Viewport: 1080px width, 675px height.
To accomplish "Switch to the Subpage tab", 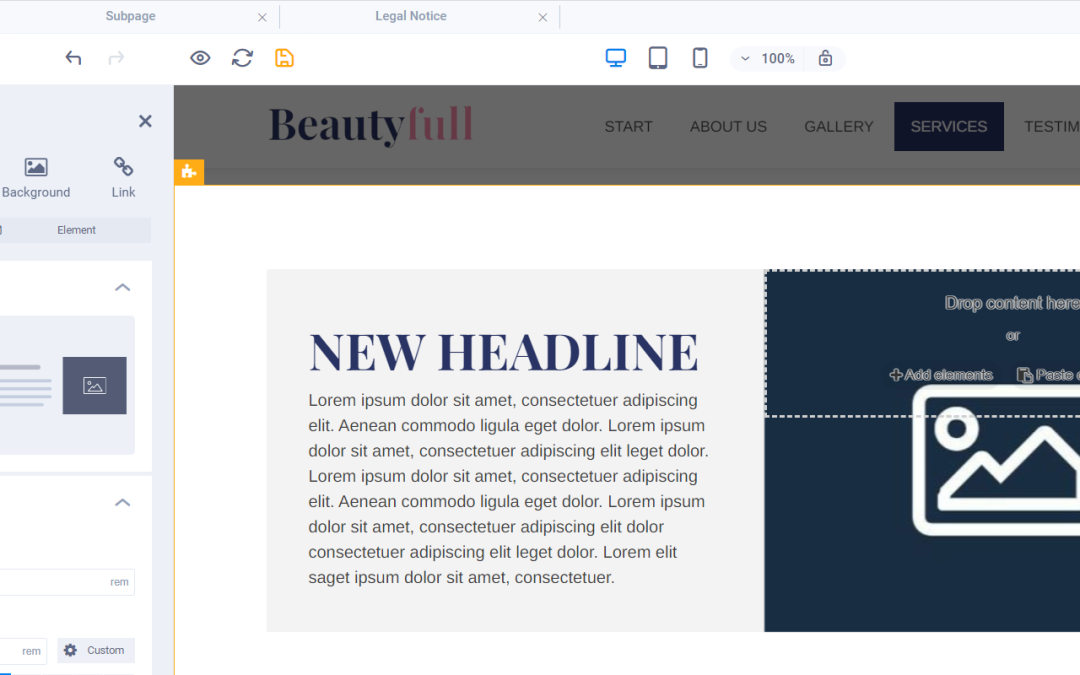I will 131,16.
